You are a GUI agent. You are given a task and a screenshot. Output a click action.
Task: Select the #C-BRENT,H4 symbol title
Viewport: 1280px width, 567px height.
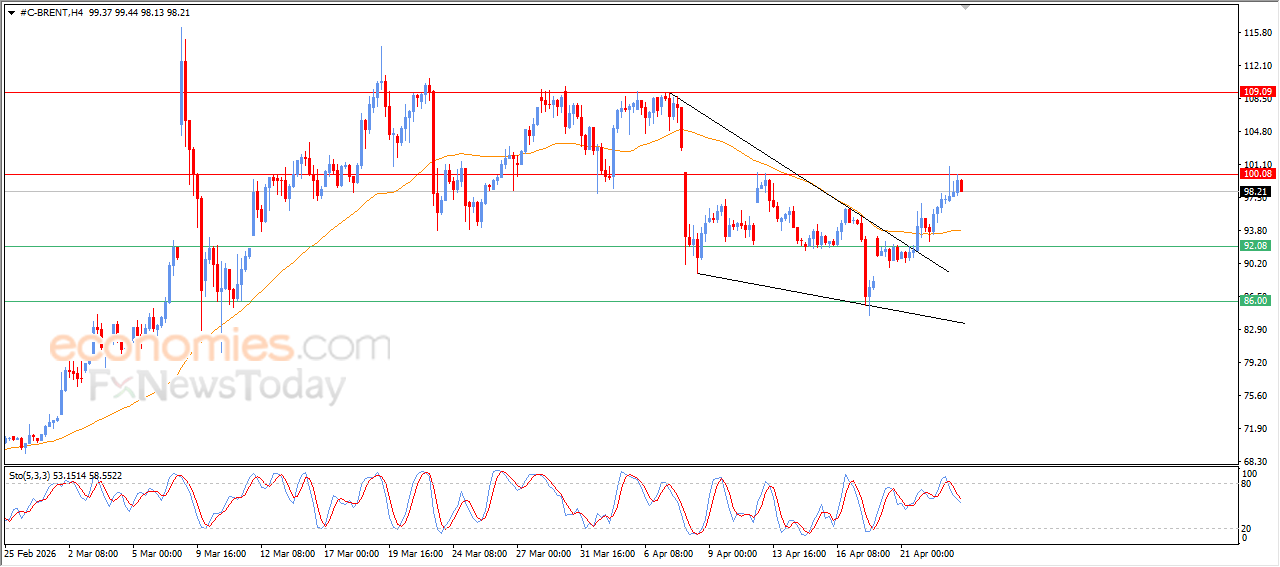51,12
